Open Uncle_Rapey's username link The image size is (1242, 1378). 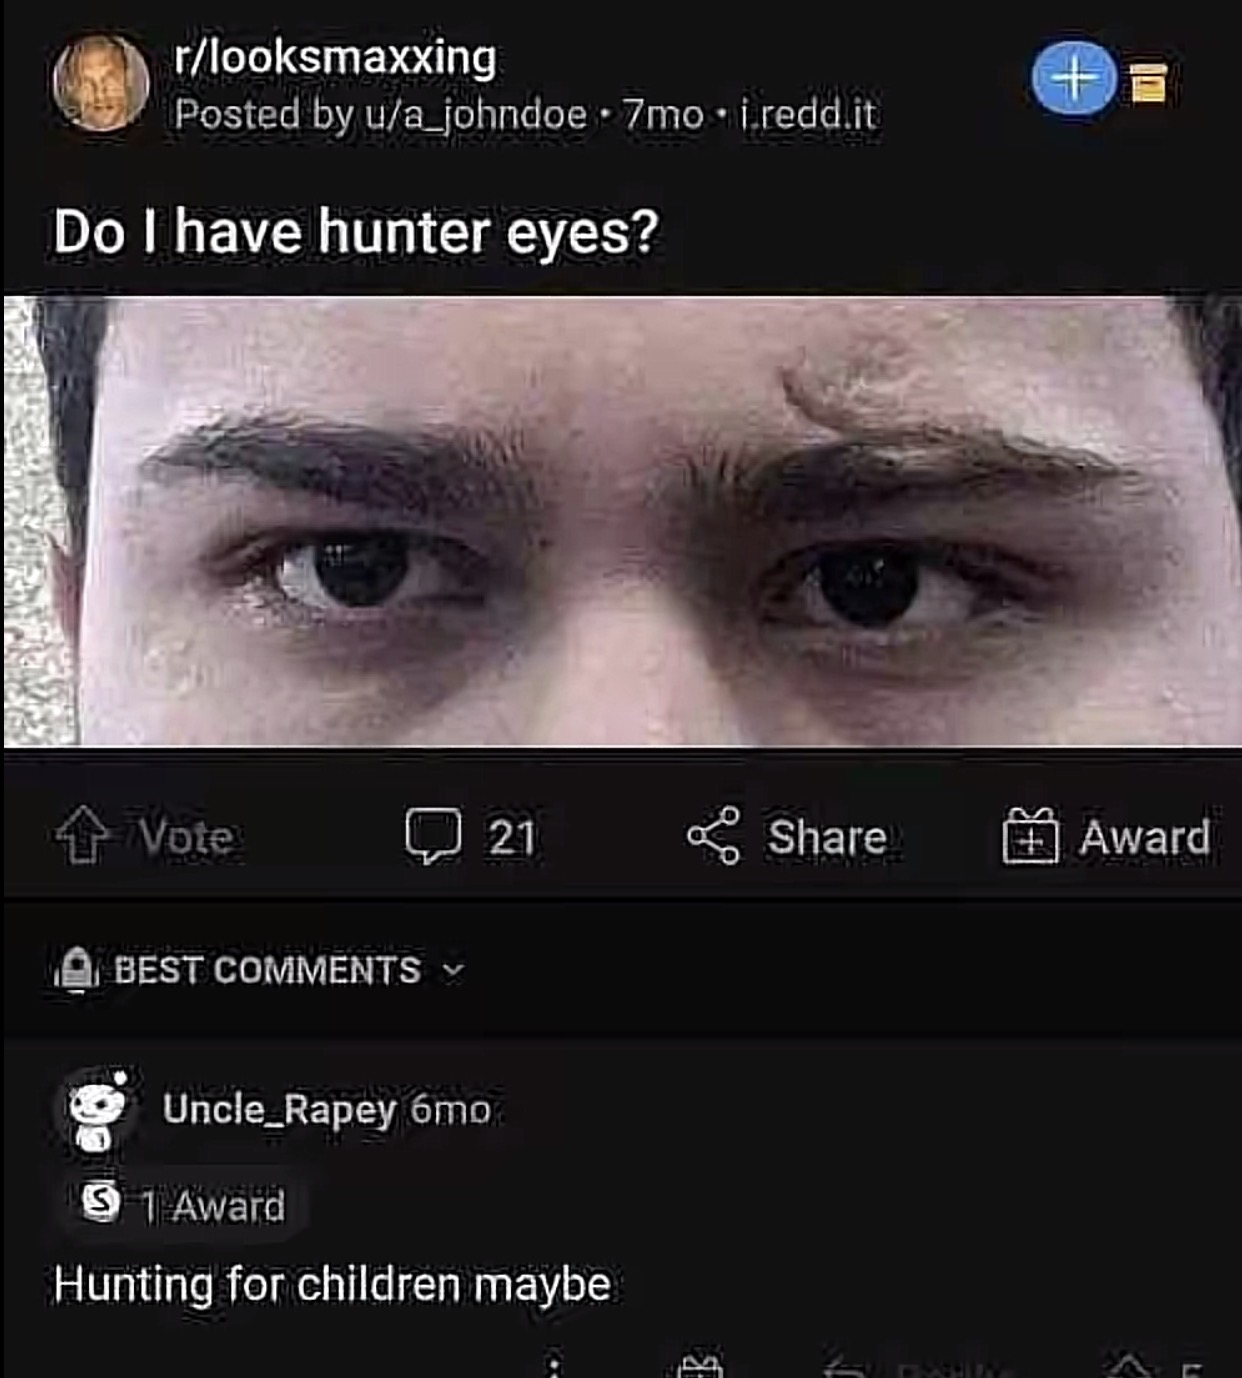coord(279,1109)
